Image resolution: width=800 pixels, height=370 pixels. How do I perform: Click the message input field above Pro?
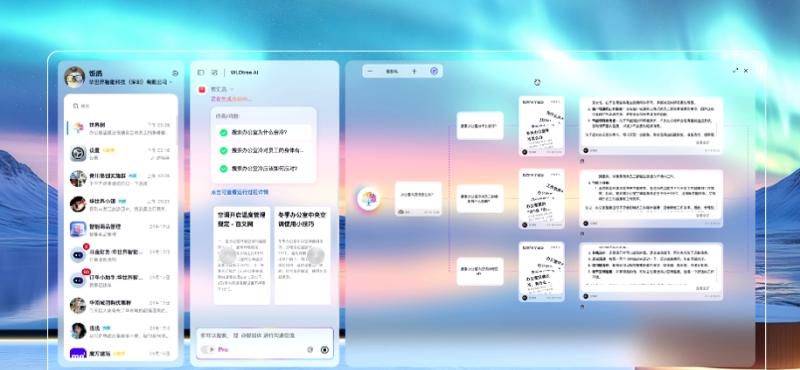coord(264,336)
